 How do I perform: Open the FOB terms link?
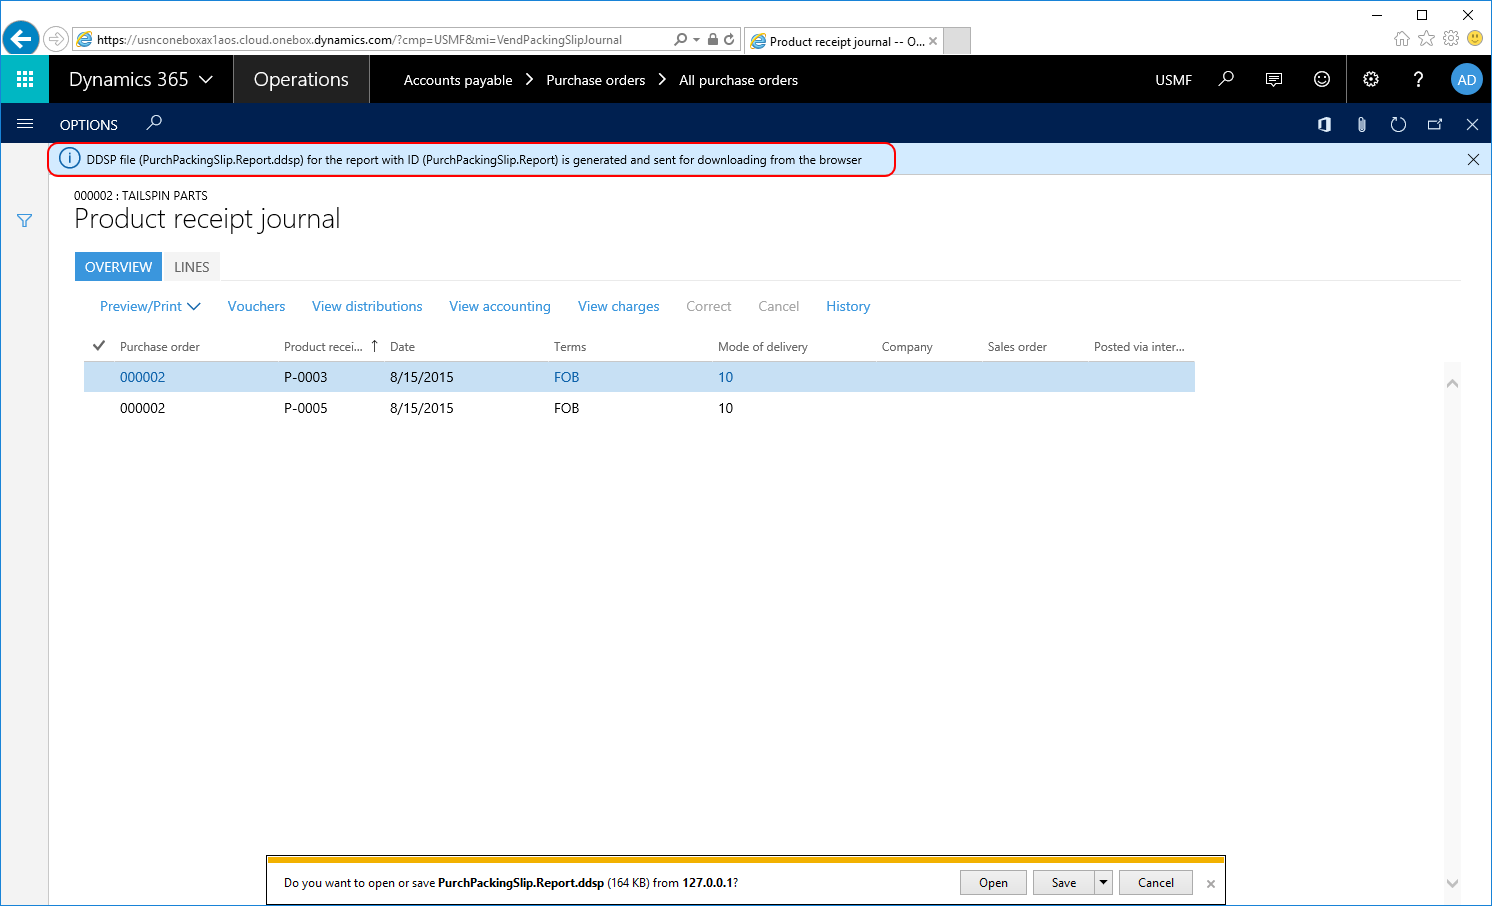[566, 377]
